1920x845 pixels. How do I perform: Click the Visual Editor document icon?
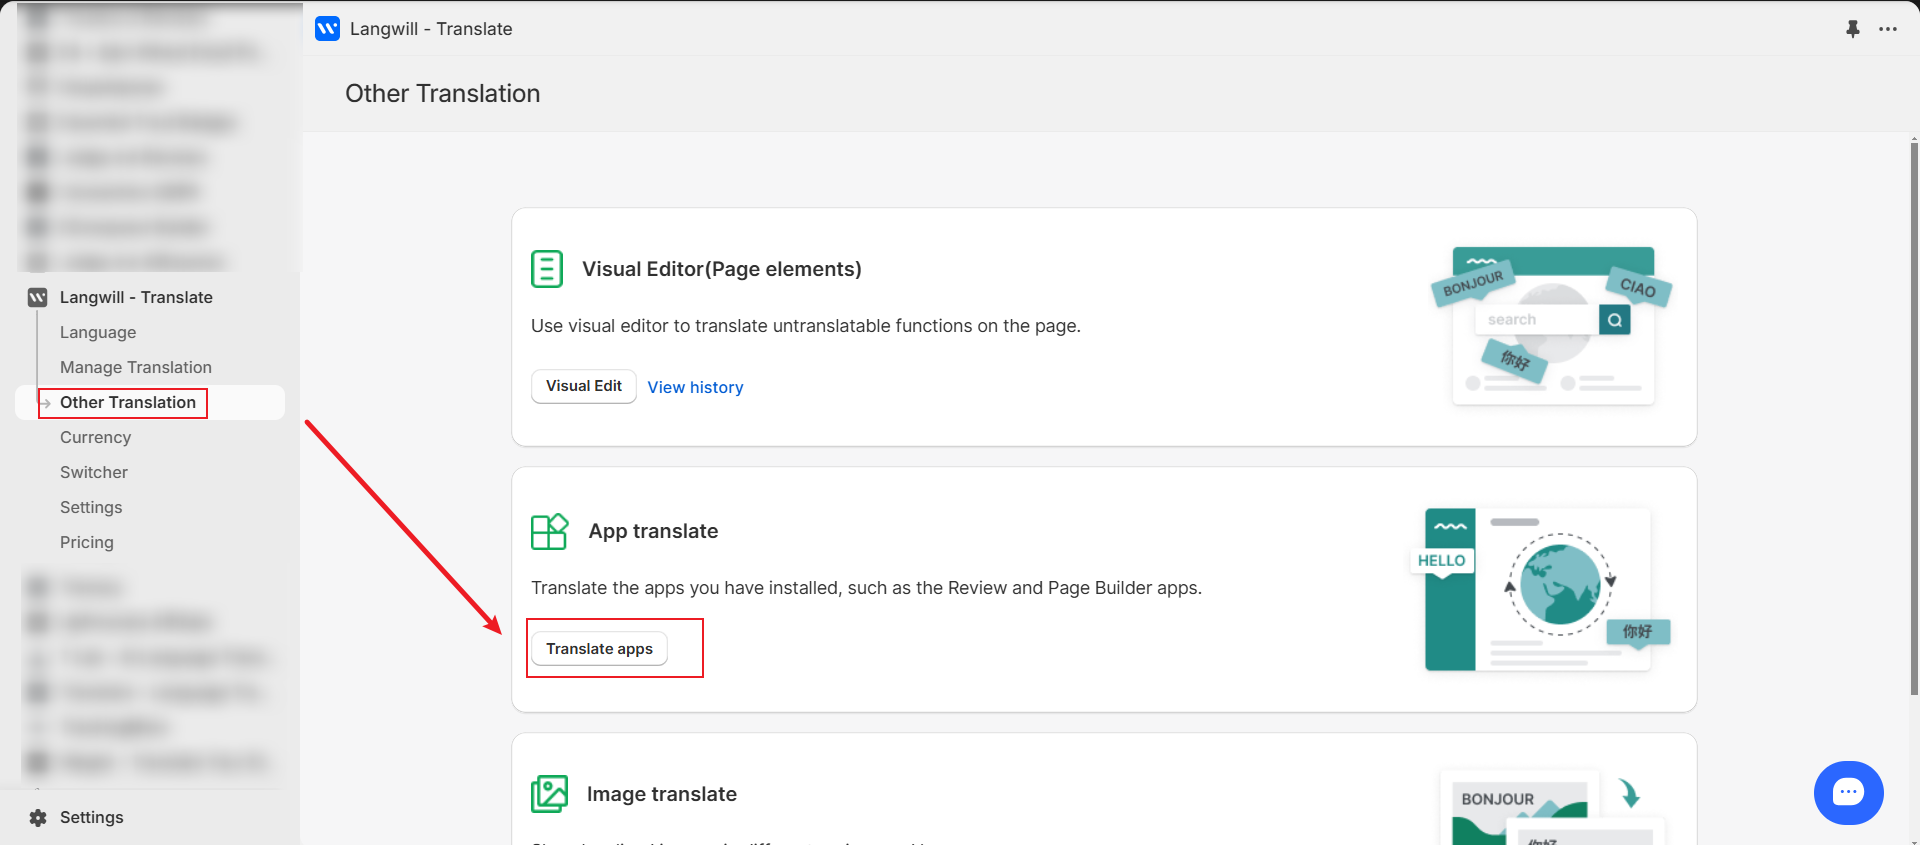point(547,269)
